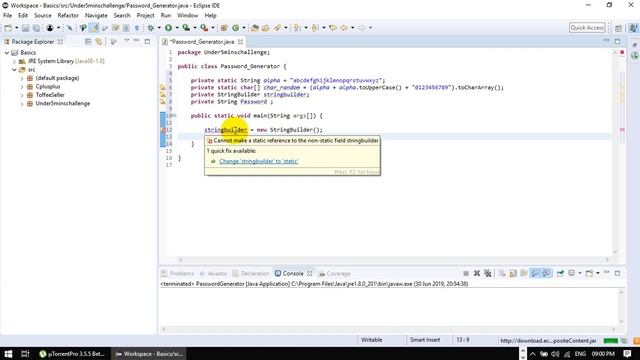Toggle Mark Occurrences highlighter in toolbar

(94, 28)
